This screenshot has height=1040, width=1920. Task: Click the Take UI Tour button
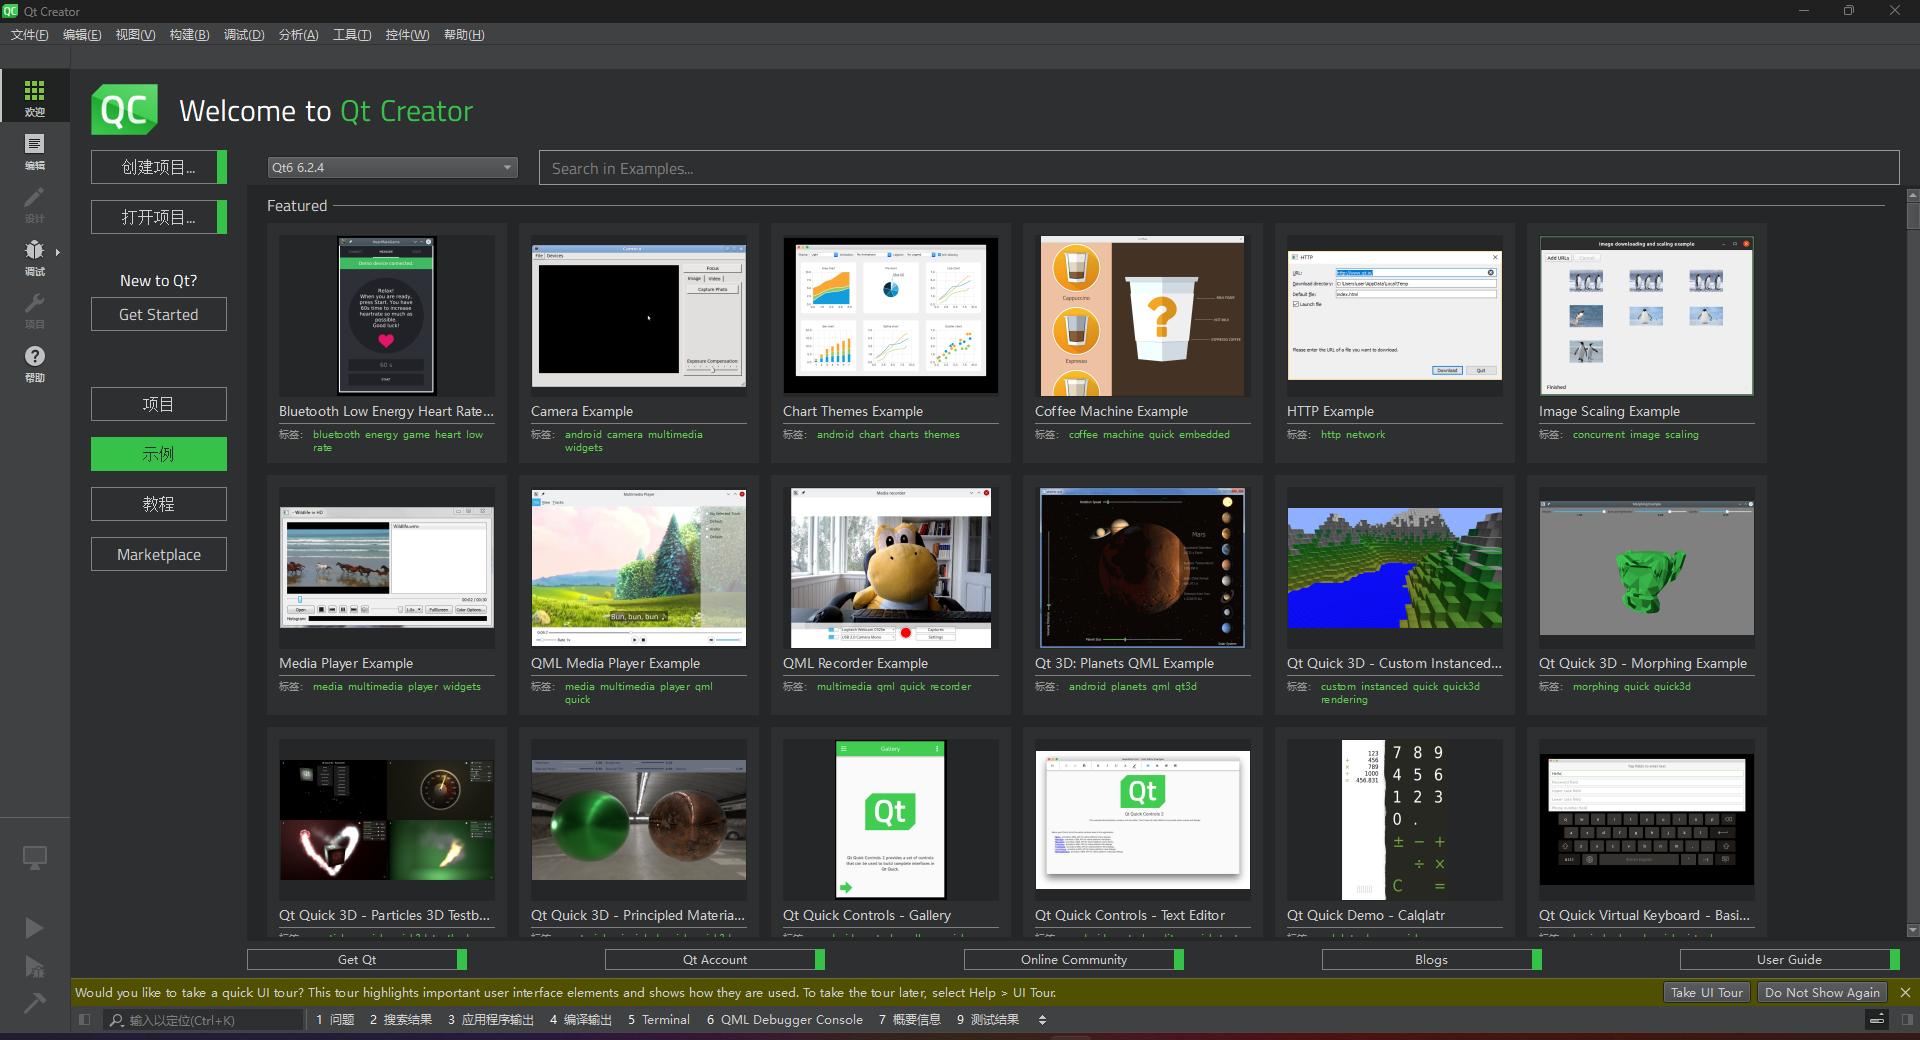[1706, 993]
